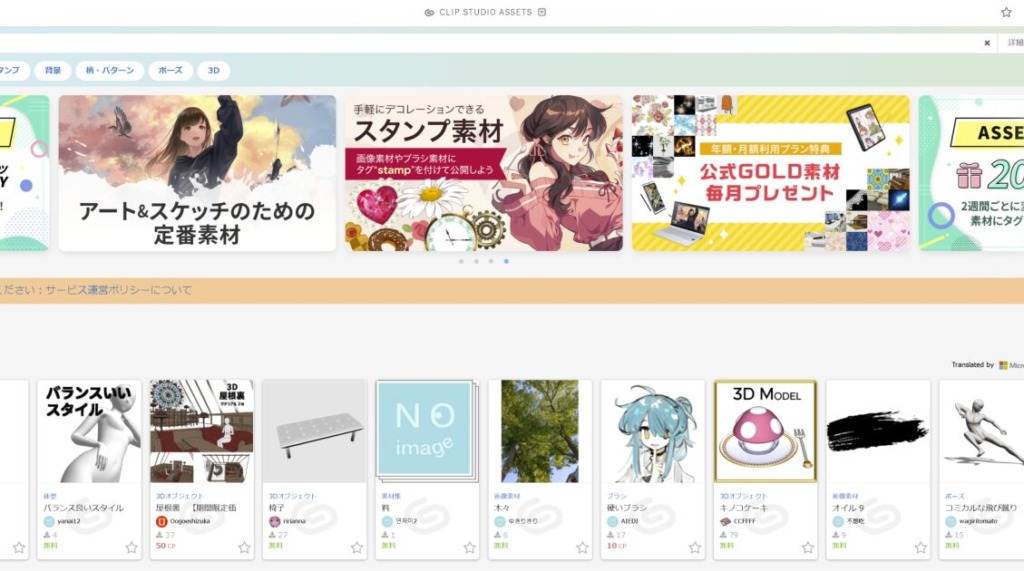This screenshot has height=571, width=1024.
Task: Select the 背景 category tag
Action: (53, 71)
